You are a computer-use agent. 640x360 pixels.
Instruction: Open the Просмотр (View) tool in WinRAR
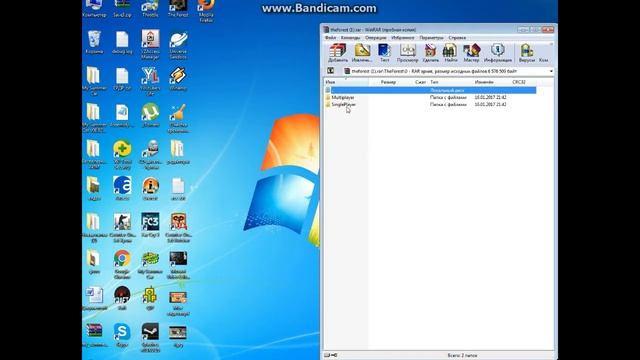tap(407, 53)
